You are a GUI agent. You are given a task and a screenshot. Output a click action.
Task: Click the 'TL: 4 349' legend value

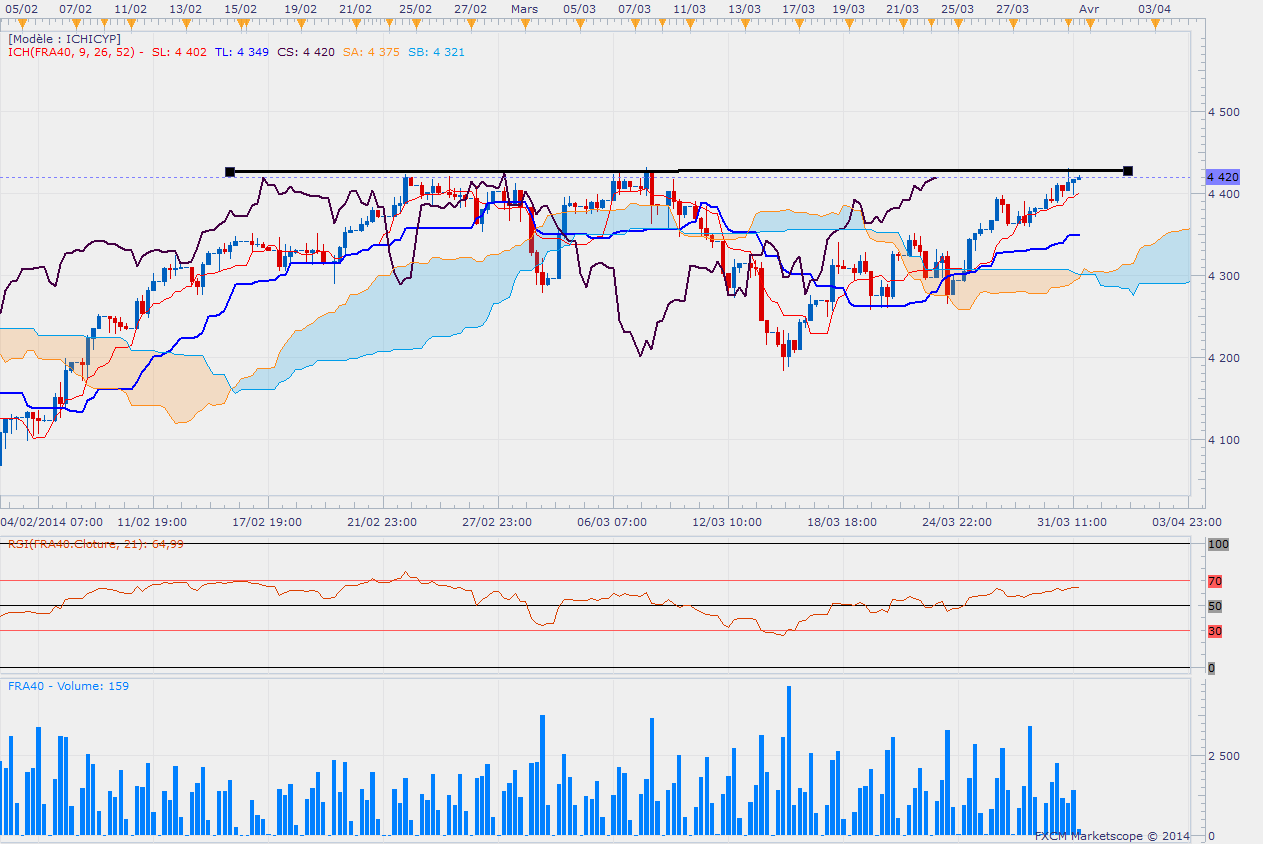click(241, 51)
